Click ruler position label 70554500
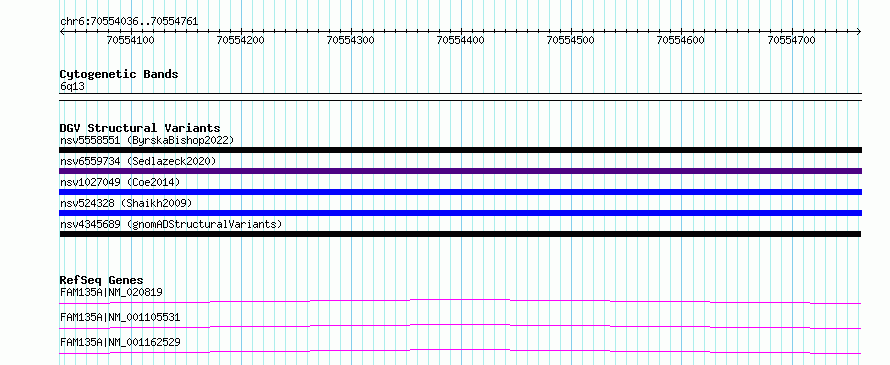890x365 pixels. [570, 40]
